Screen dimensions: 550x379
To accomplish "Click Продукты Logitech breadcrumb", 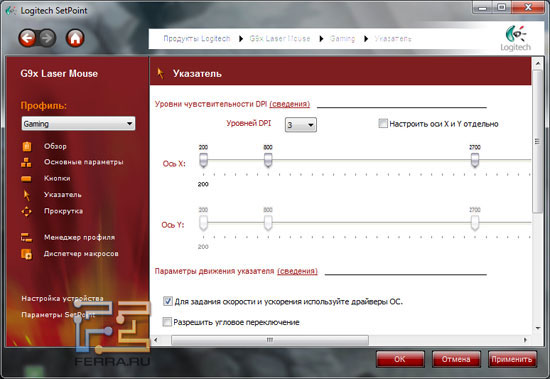I will 197,39.
